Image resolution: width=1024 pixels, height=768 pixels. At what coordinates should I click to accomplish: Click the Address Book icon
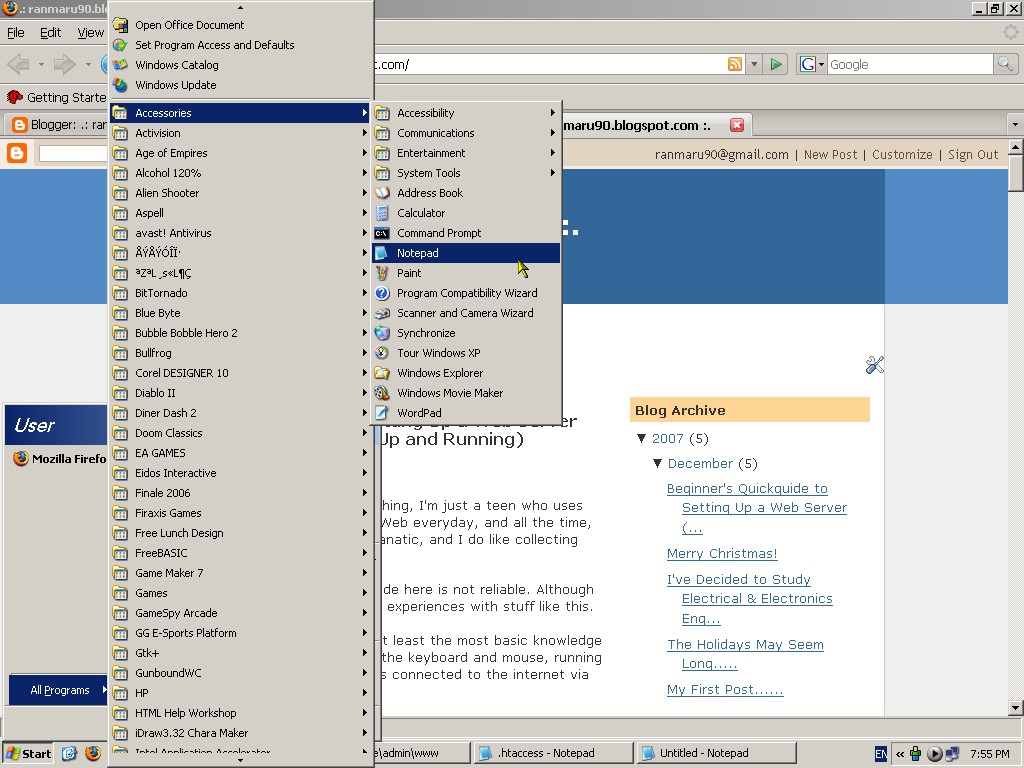point(382,193)
